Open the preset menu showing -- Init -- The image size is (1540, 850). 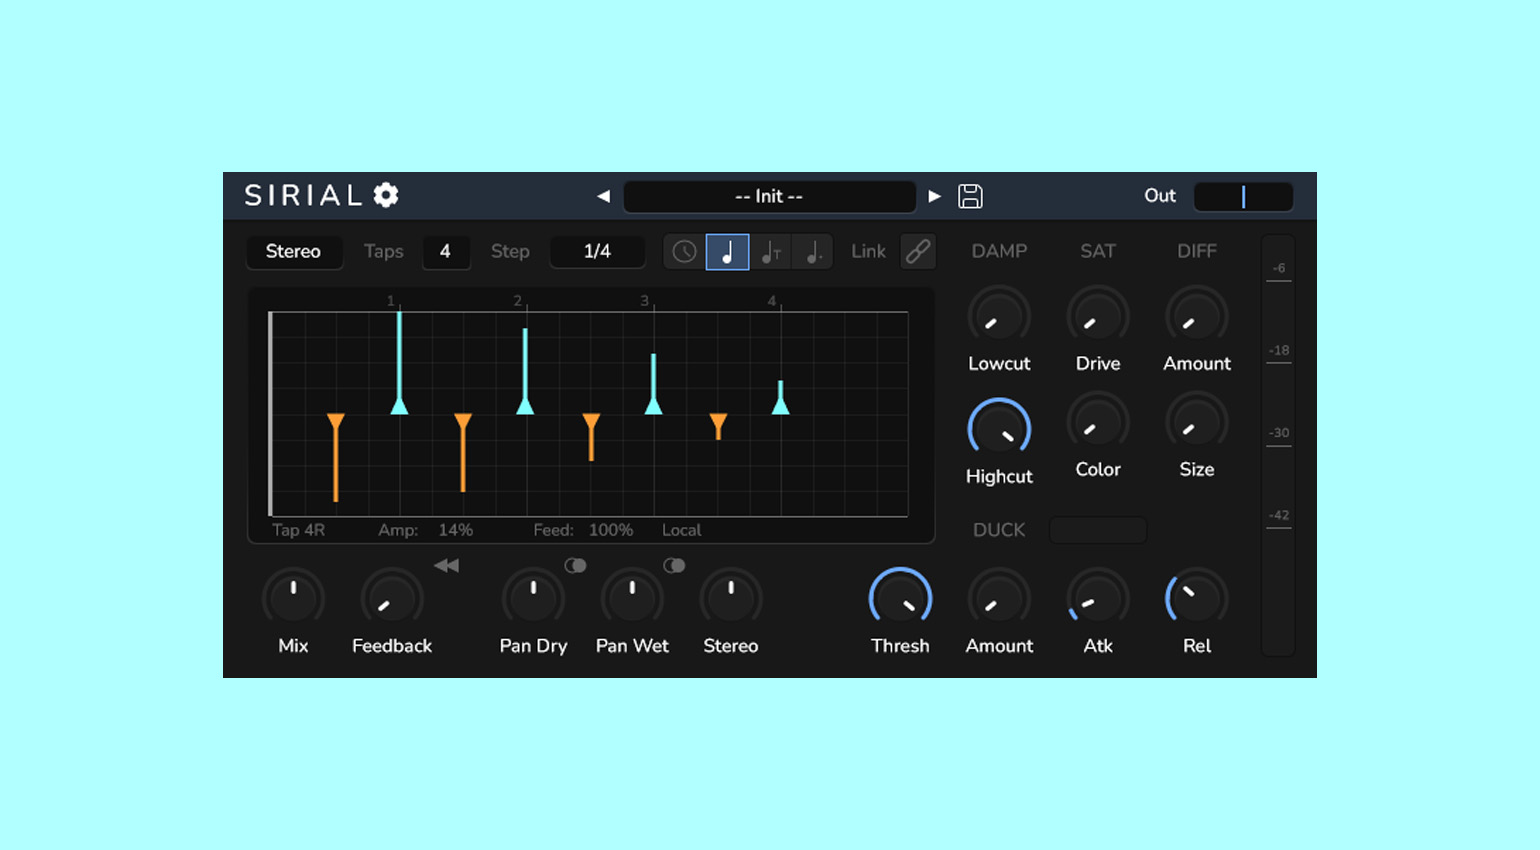pos(769,197)
